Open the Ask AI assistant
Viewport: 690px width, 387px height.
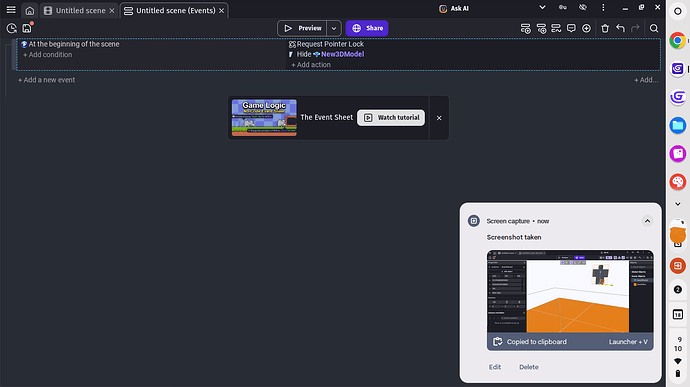click(454, 8)
